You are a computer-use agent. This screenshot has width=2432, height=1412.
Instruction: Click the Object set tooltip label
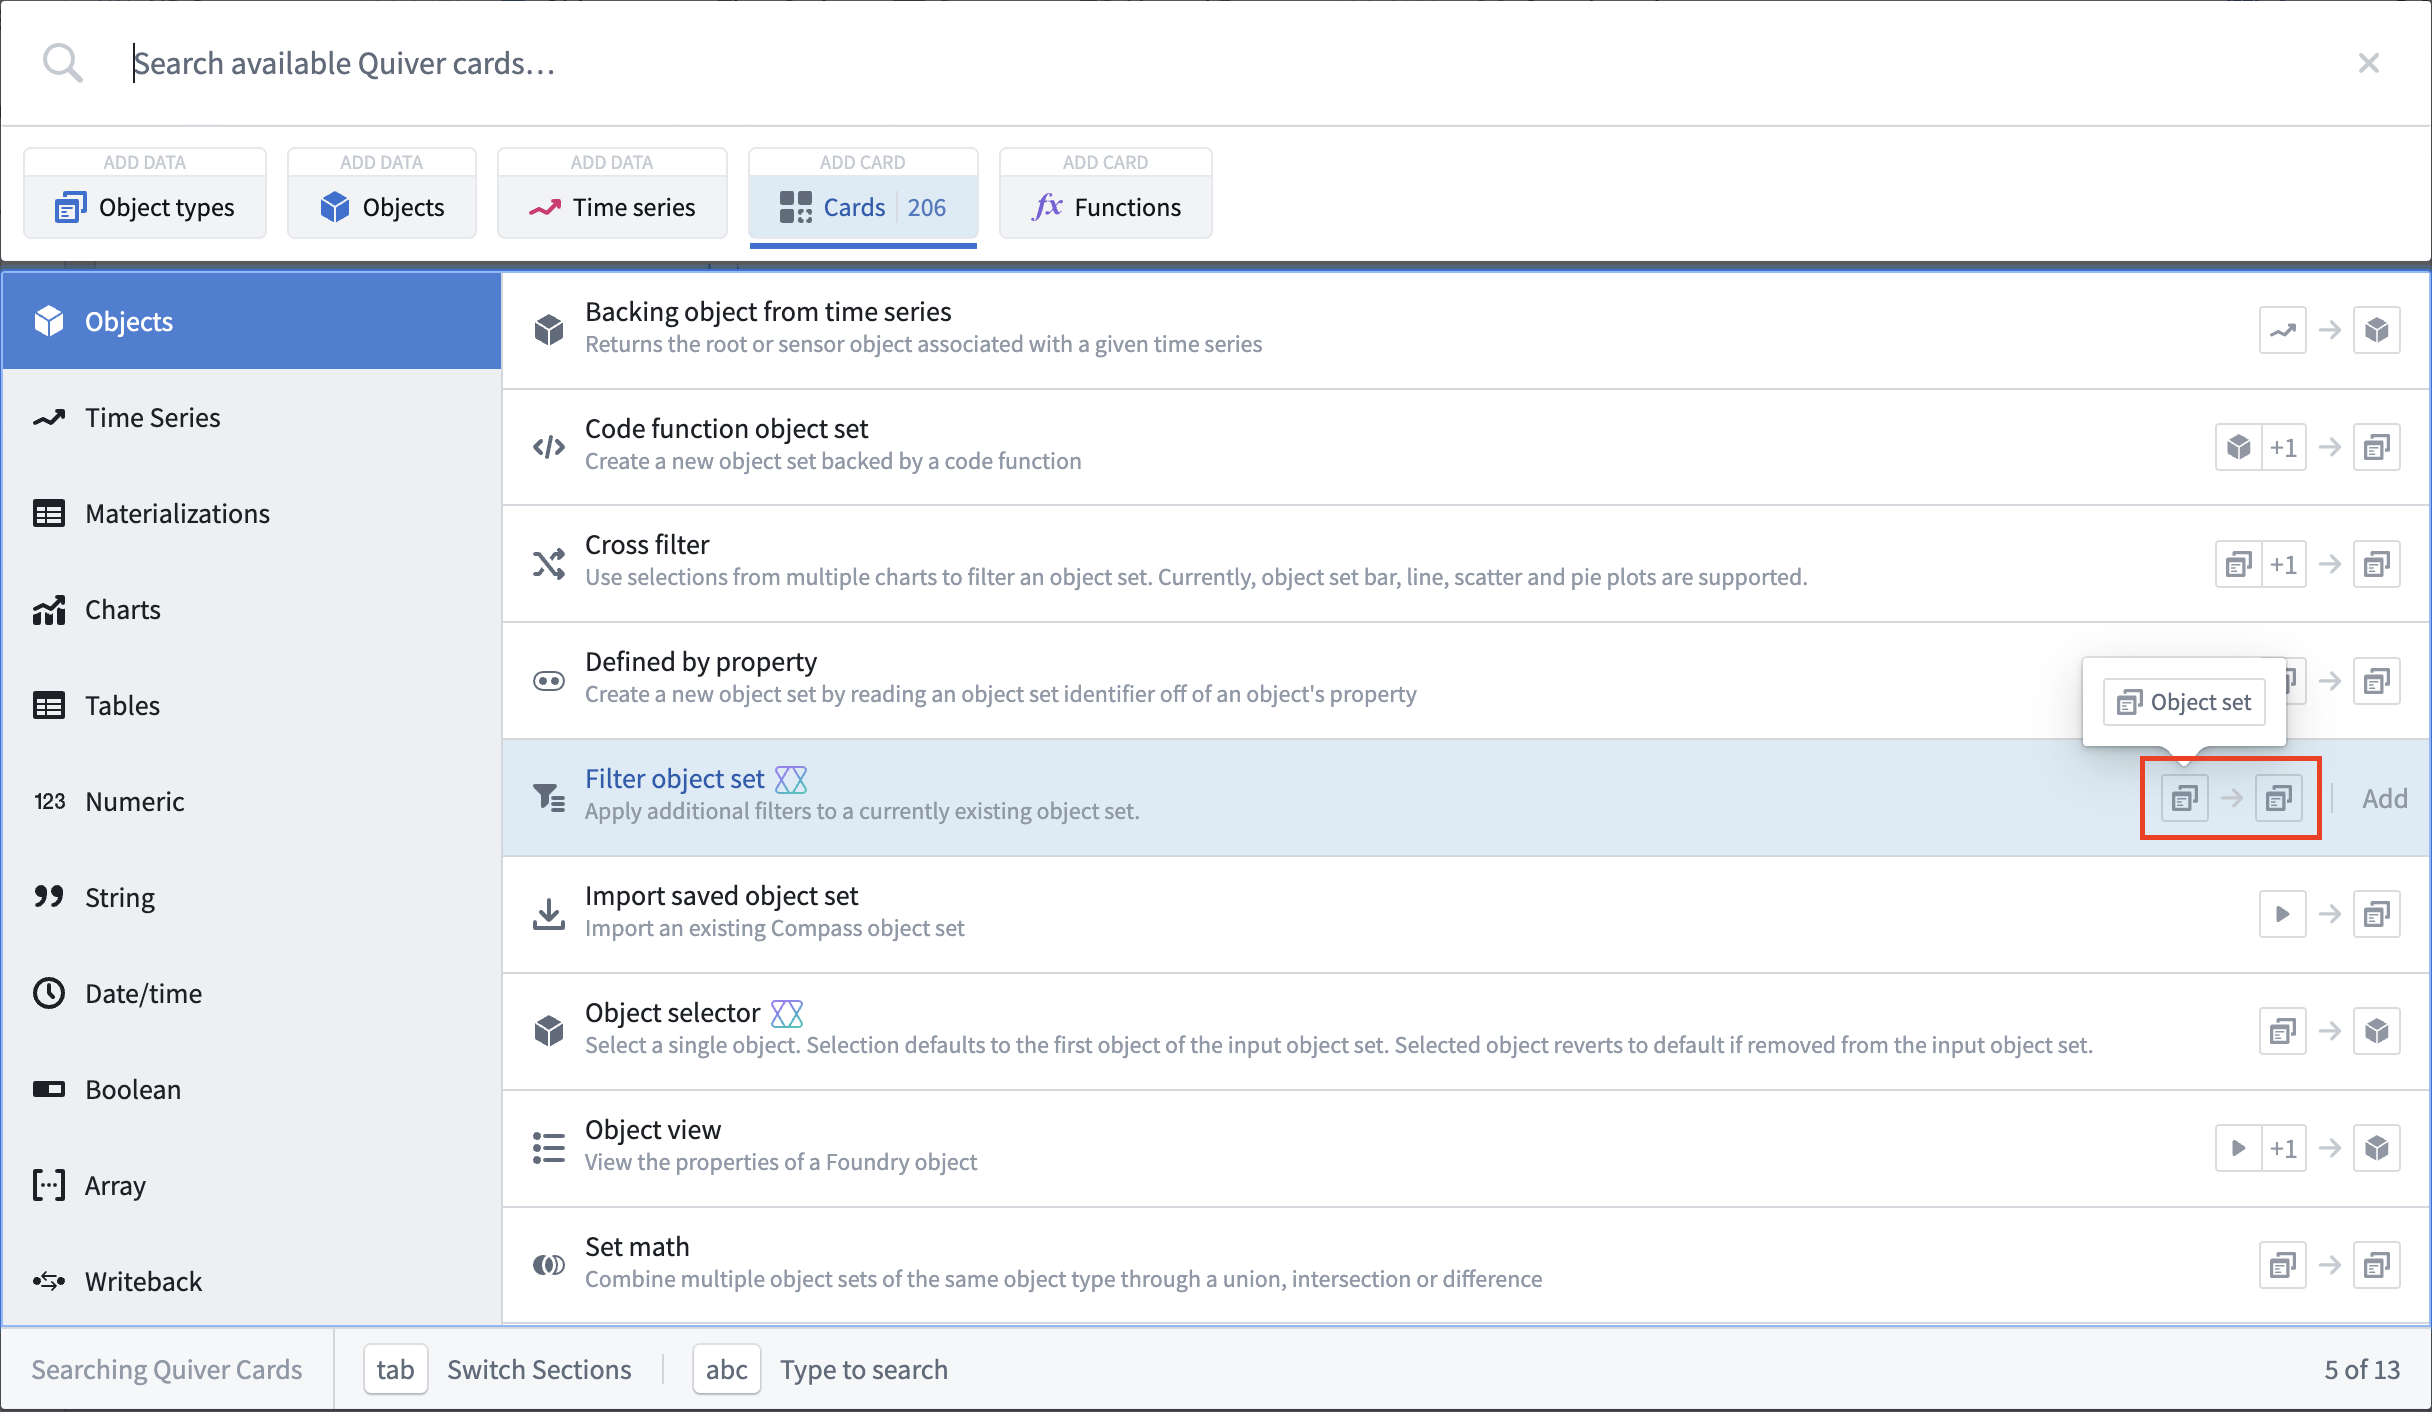tap(2185, 702)
